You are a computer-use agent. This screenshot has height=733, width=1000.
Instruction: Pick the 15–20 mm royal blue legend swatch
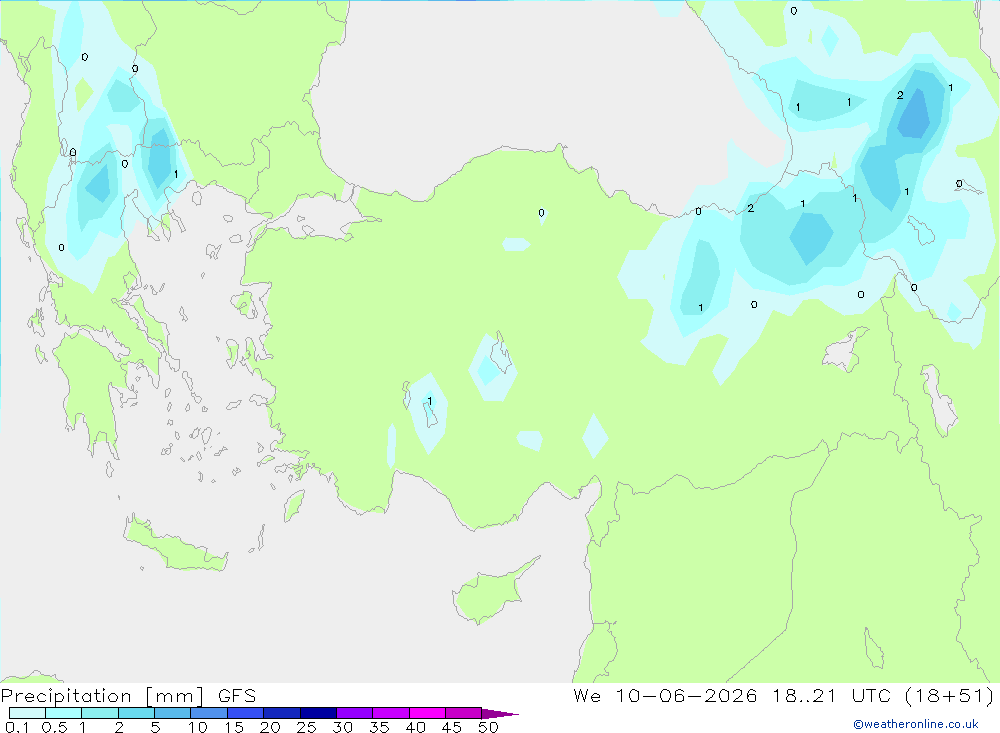point(246,713)
